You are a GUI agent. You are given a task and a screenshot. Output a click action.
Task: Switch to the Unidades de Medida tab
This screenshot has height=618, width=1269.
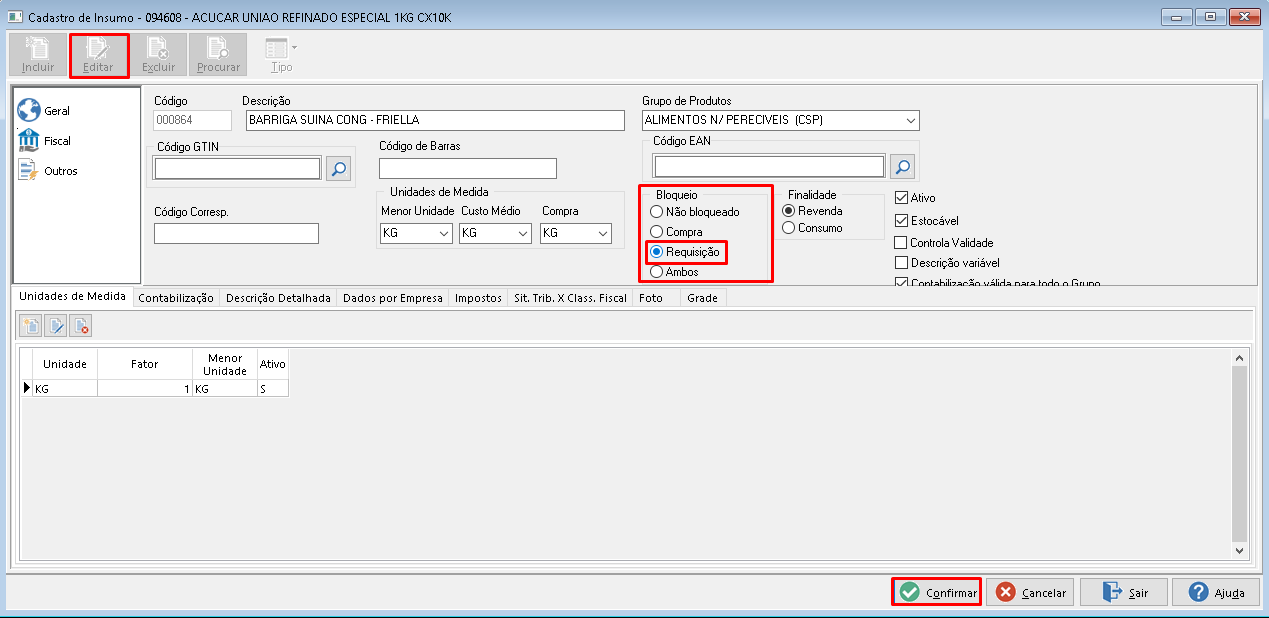(x=72, y=297)
